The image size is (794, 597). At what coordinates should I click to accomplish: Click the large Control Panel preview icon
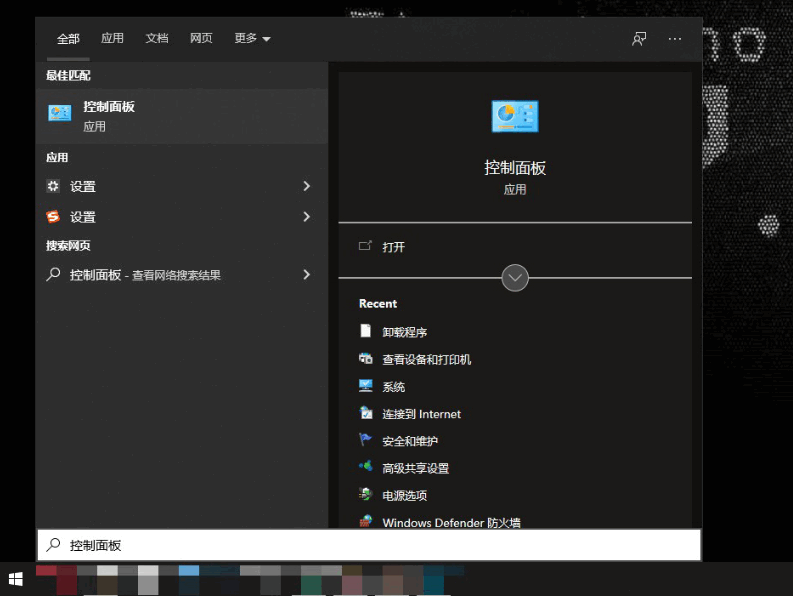(x=515, y=116)
